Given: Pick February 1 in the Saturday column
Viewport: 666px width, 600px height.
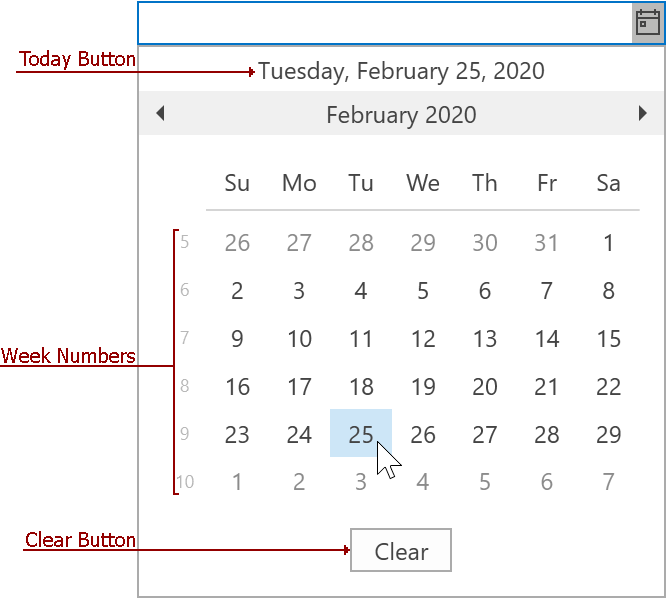Looking at the screenshot, I should 609,243.
